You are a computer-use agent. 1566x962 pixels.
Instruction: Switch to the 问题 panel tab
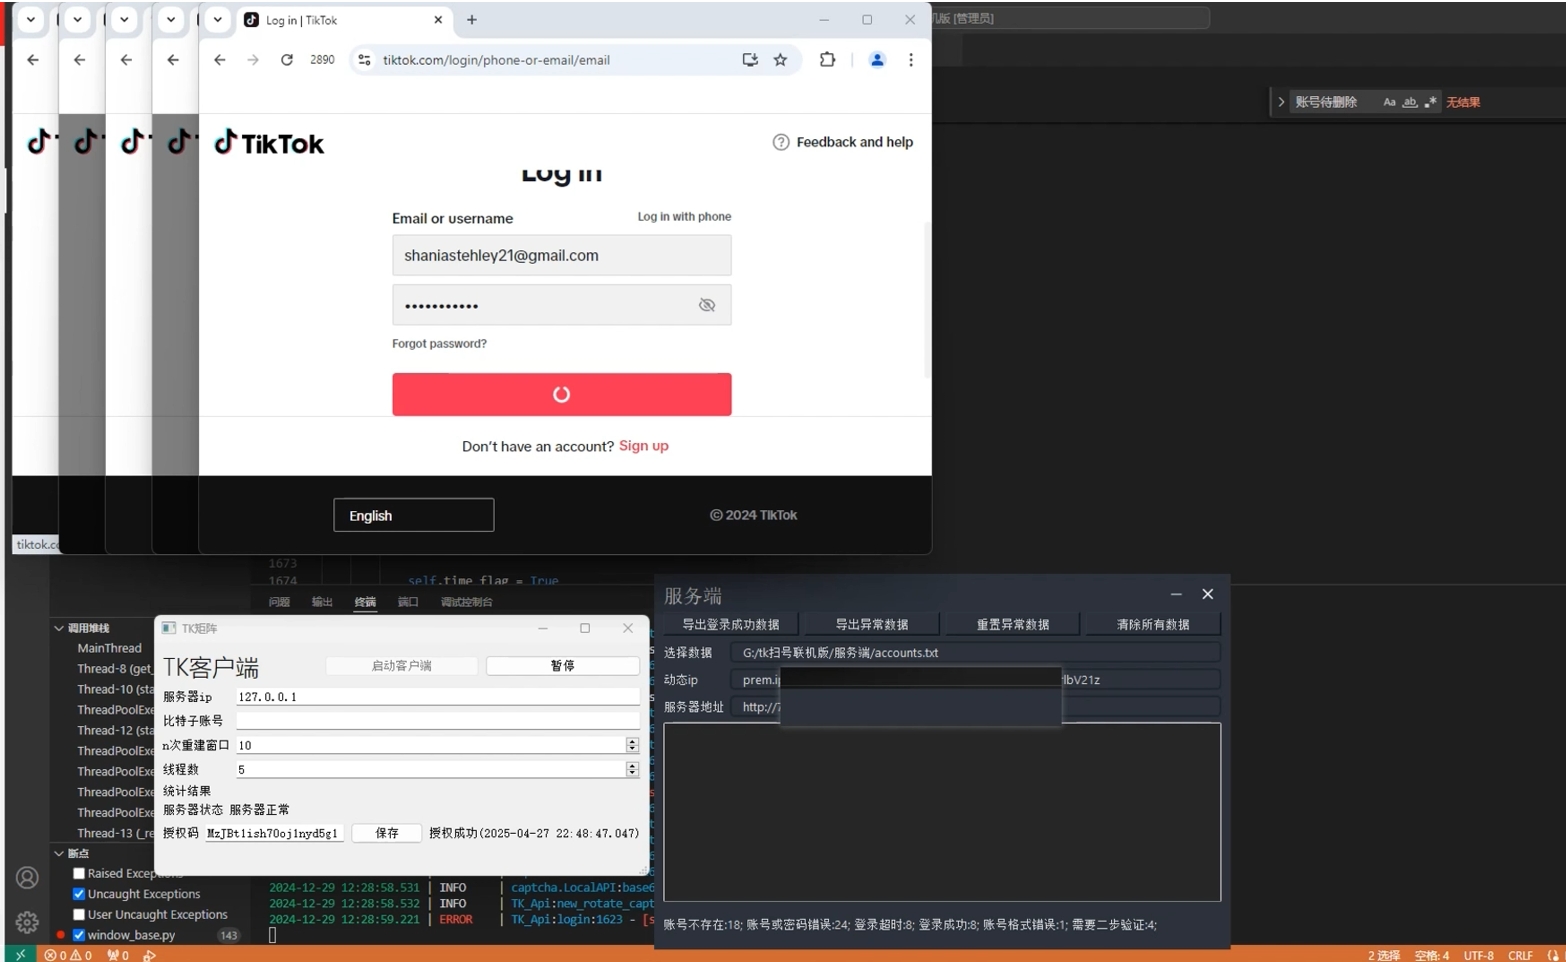279,602
